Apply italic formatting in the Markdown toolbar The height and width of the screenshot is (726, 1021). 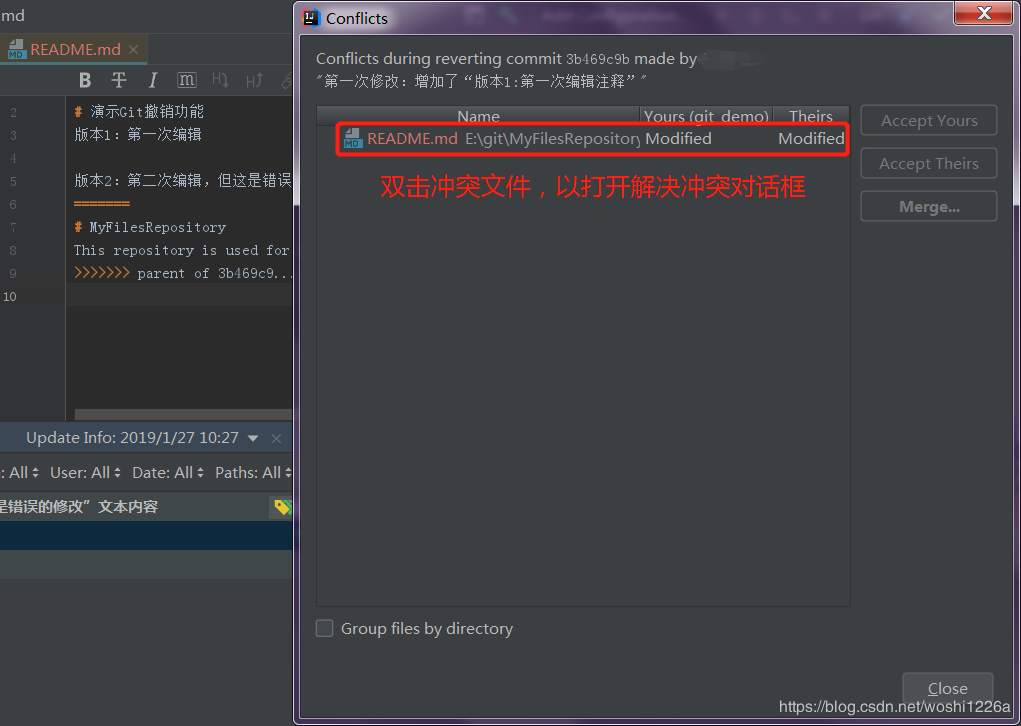tap(151, 80)
